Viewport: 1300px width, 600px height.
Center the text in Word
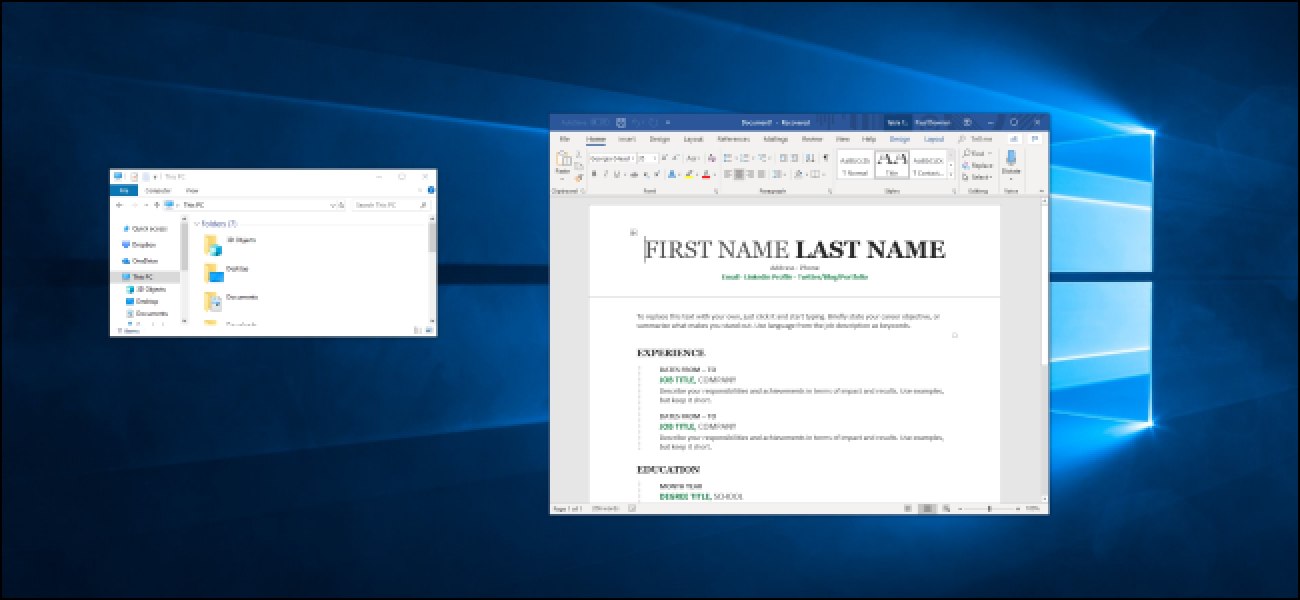[738, 174]
